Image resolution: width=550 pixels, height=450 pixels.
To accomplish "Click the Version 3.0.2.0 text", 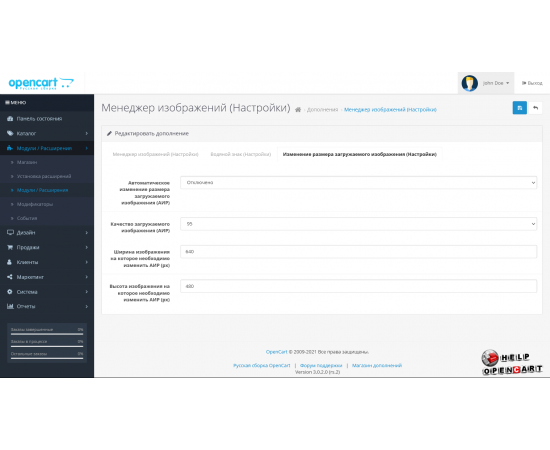I will pyautogui.click(x=317, y=372).
